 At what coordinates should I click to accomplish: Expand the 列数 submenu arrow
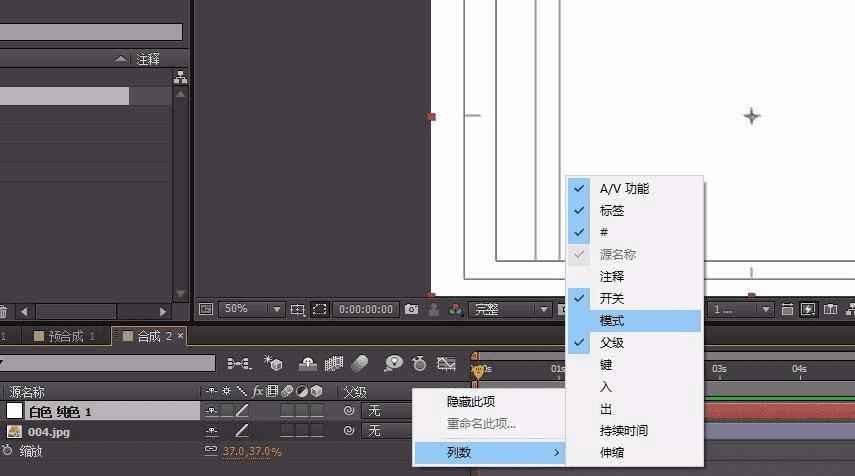point(556,452)
